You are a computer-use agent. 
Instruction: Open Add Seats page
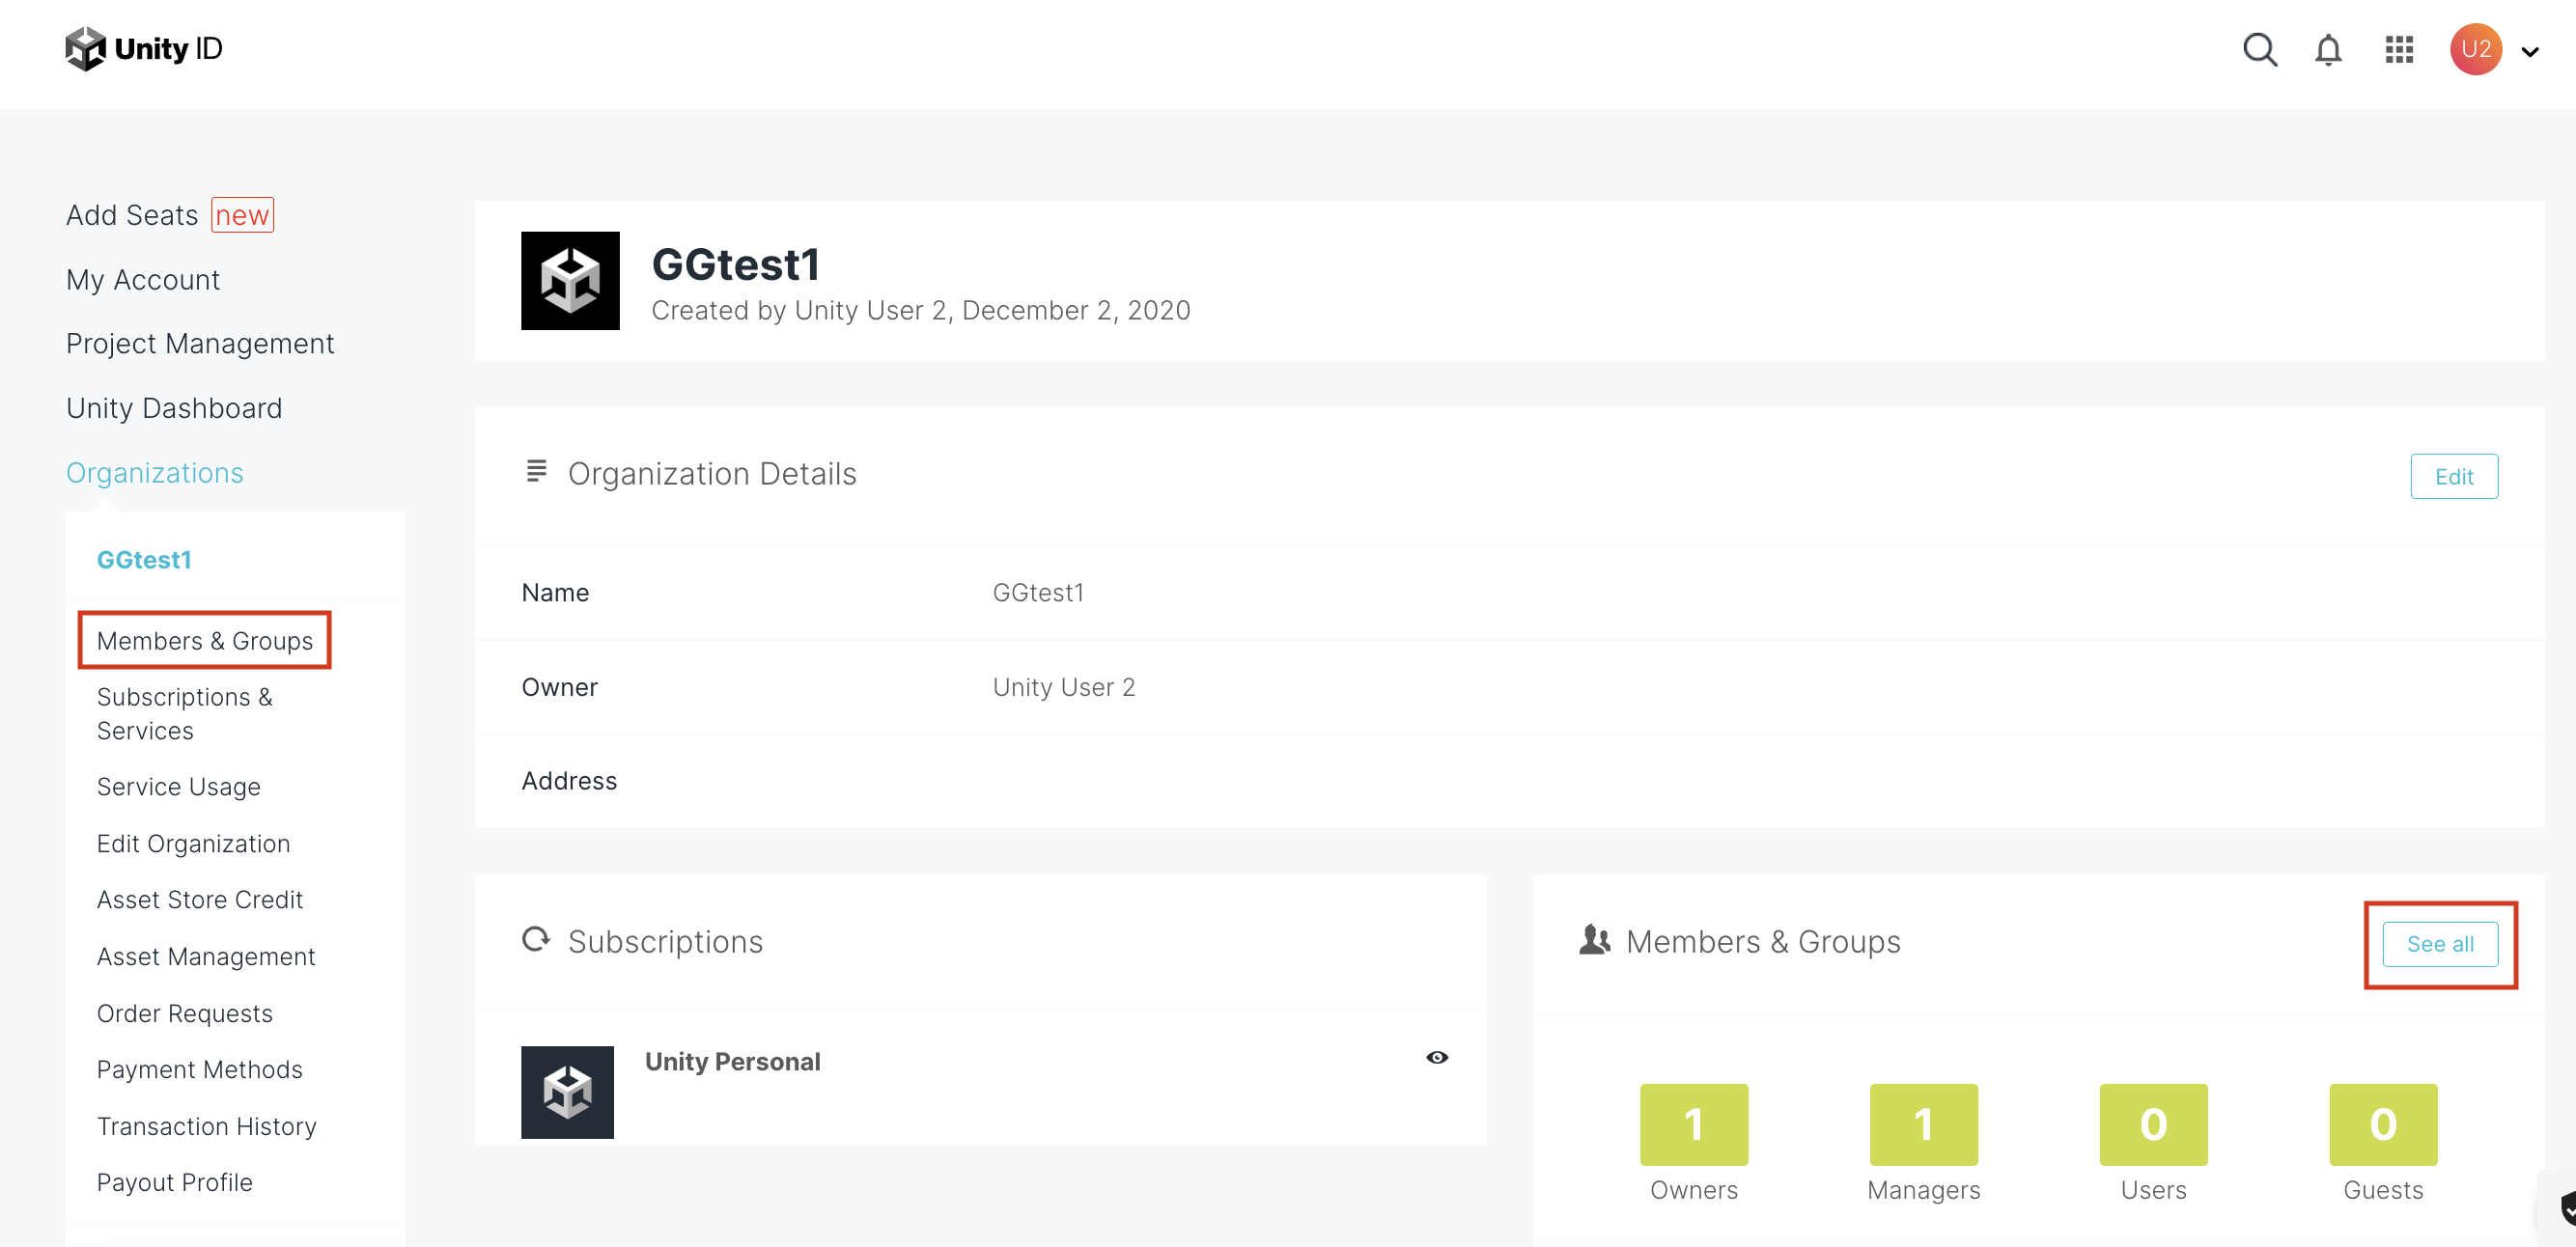[132, 214]
